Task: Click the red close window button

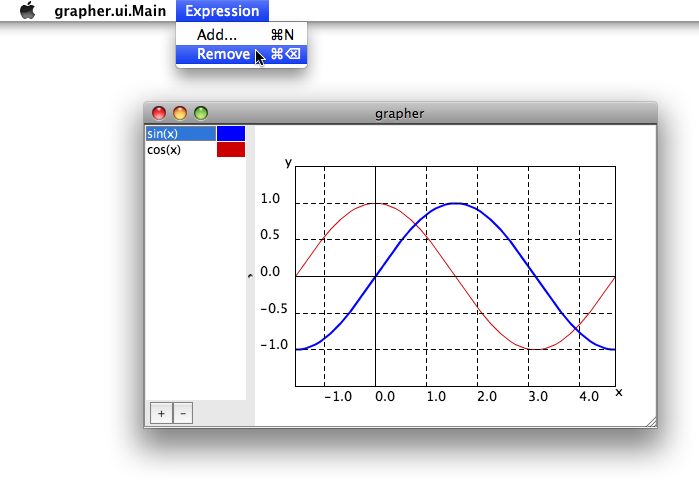Action: [159, 113]
